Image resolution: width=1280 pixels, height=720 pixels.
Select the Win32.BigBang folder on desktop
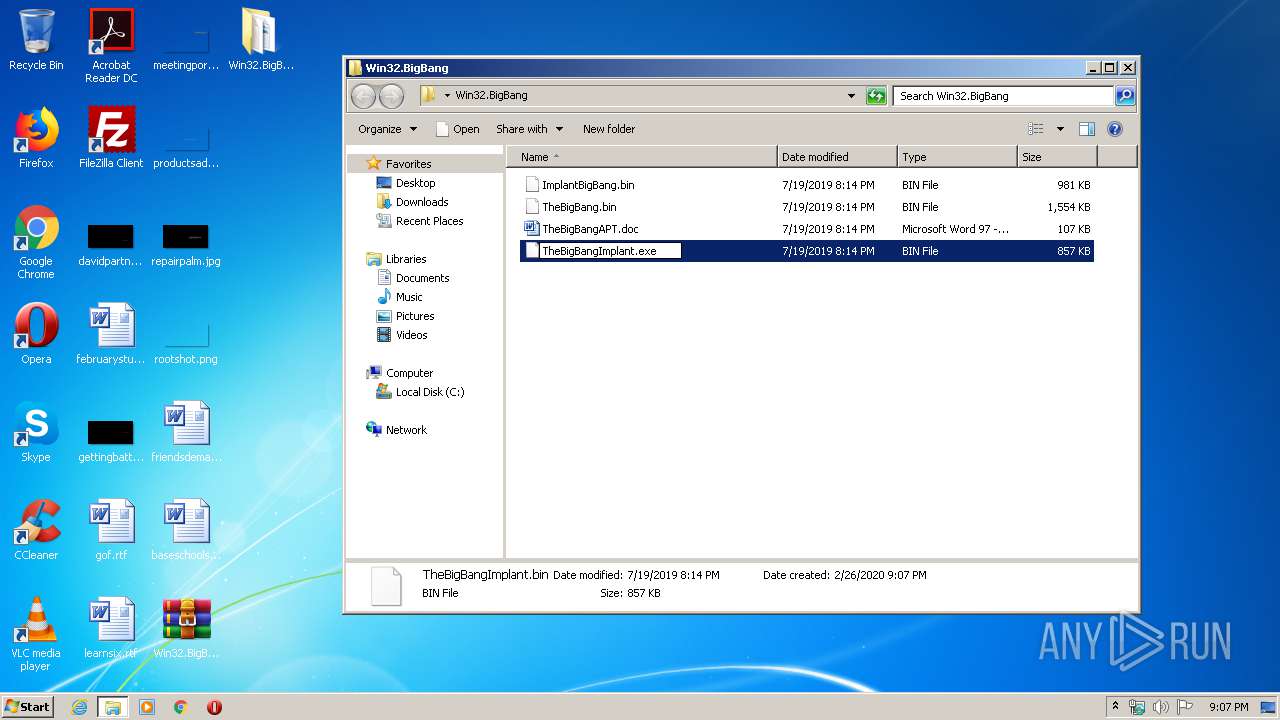260,40
